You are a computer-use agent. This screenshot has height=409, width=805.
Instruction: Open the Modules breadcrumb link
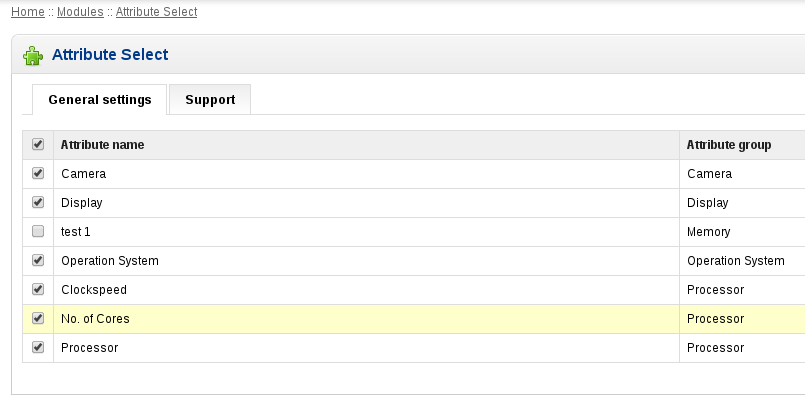point(80,12)
